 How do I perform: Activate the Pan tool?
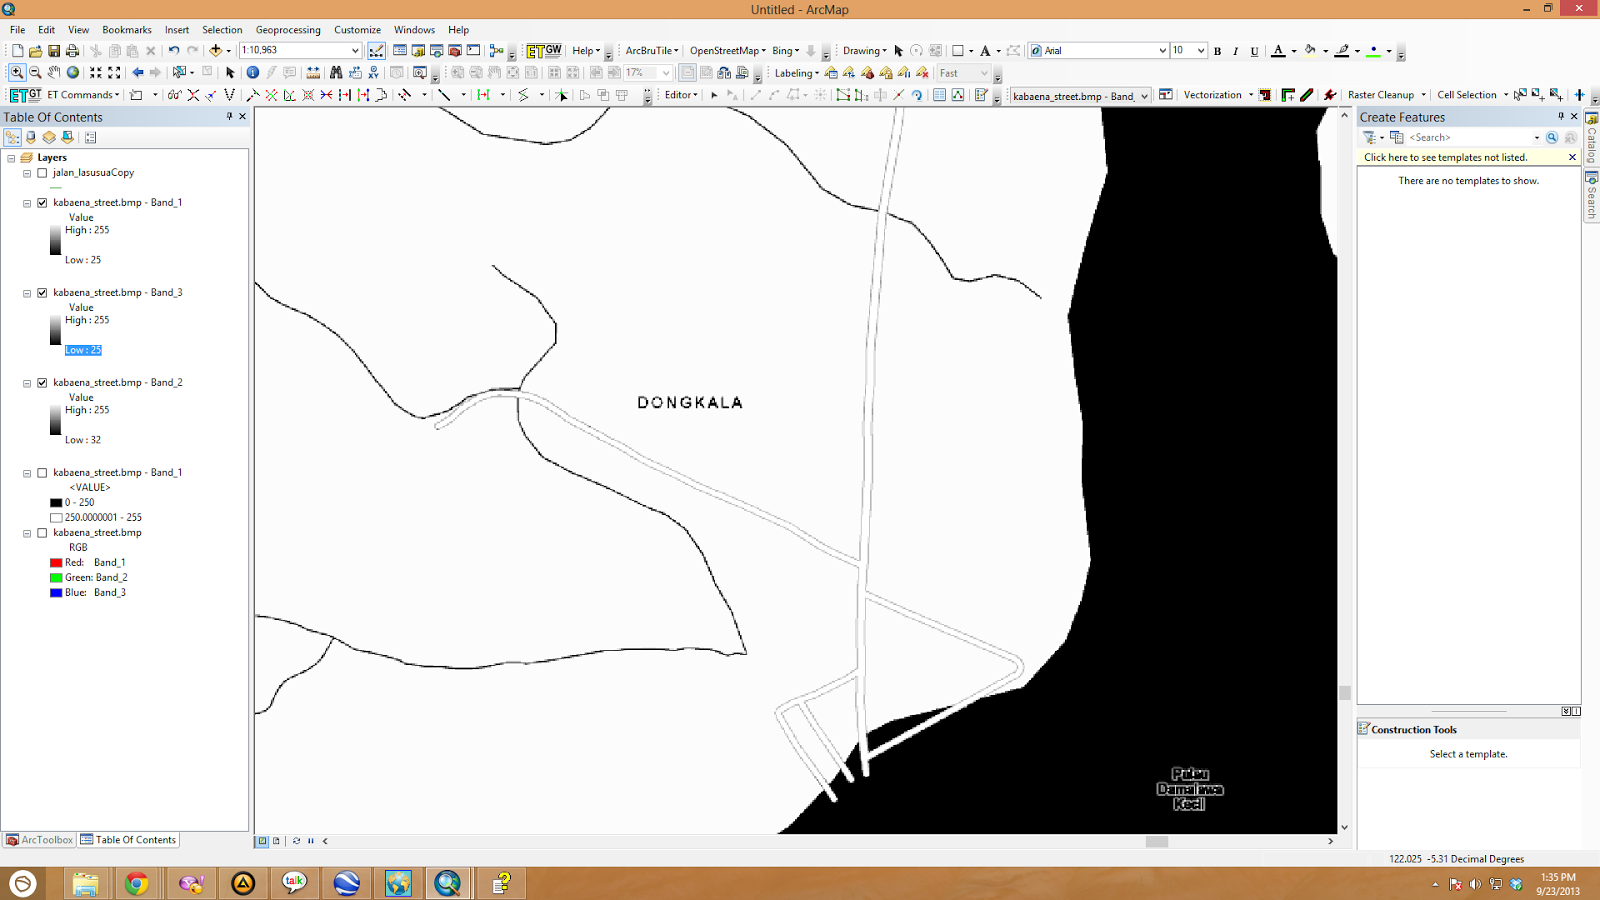(x=53, y=72)
